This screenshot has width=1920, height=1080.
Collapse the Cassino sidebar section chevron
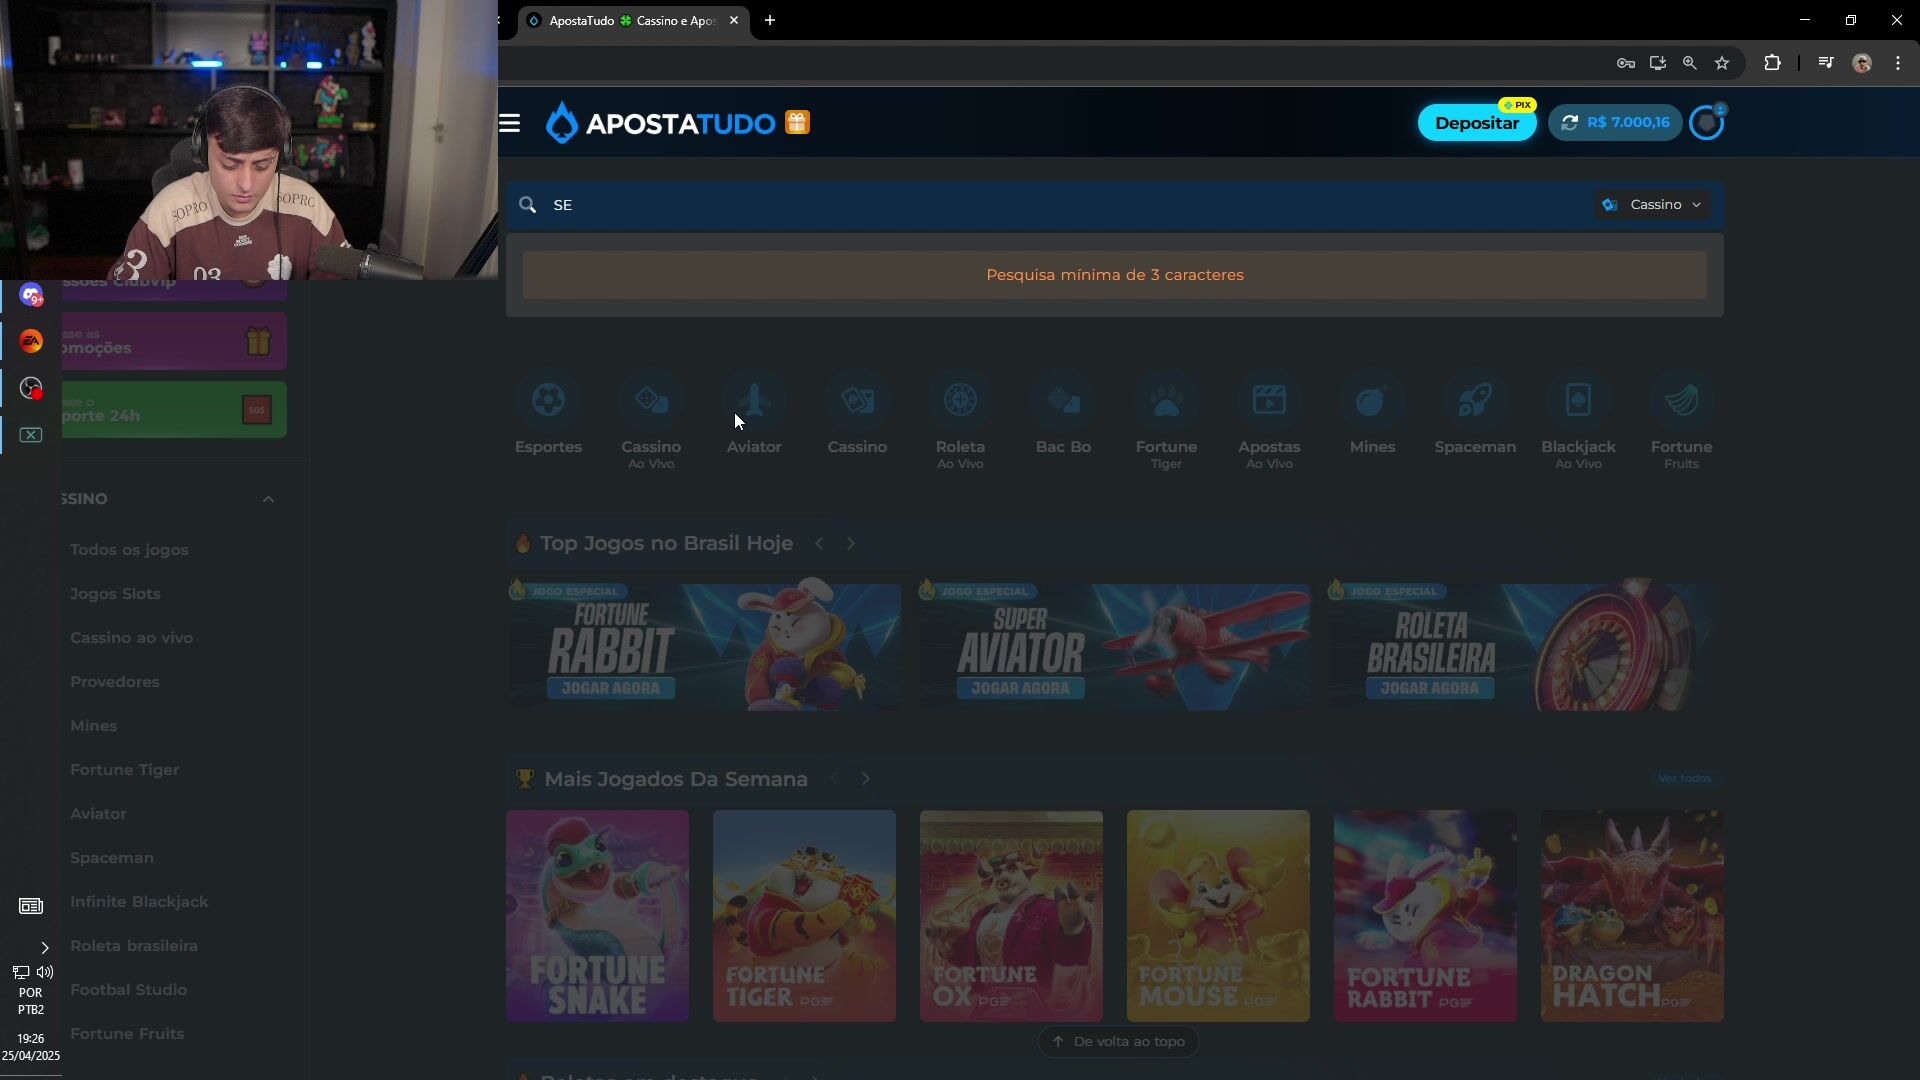click(268, 499)
